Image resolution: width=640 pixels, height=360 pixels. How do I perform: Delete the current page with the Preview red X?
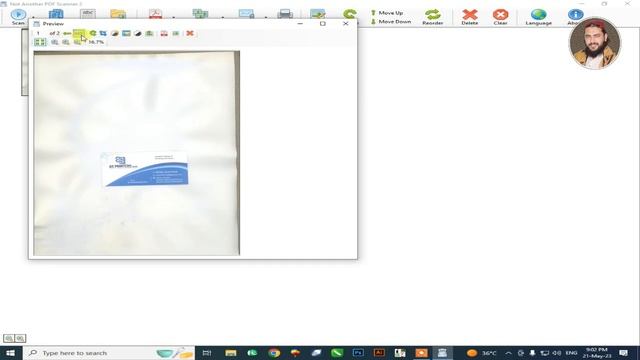[x=190, y=33]
